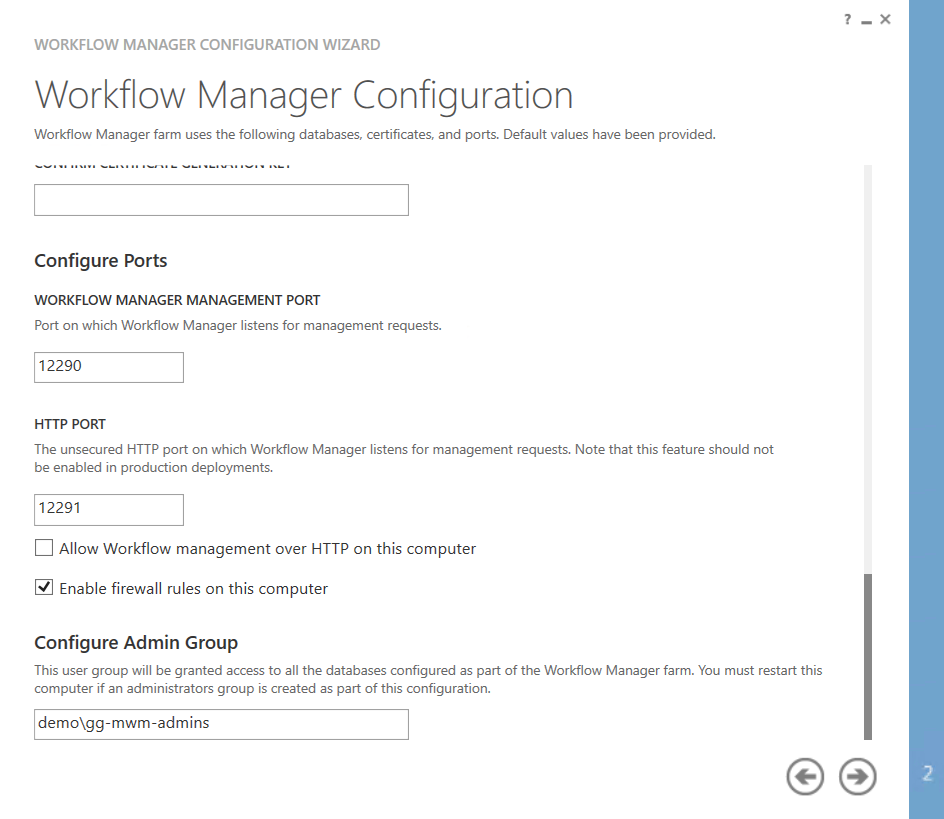Select the admin group field demo\gg-mwm-admins

tap(220, 724)
